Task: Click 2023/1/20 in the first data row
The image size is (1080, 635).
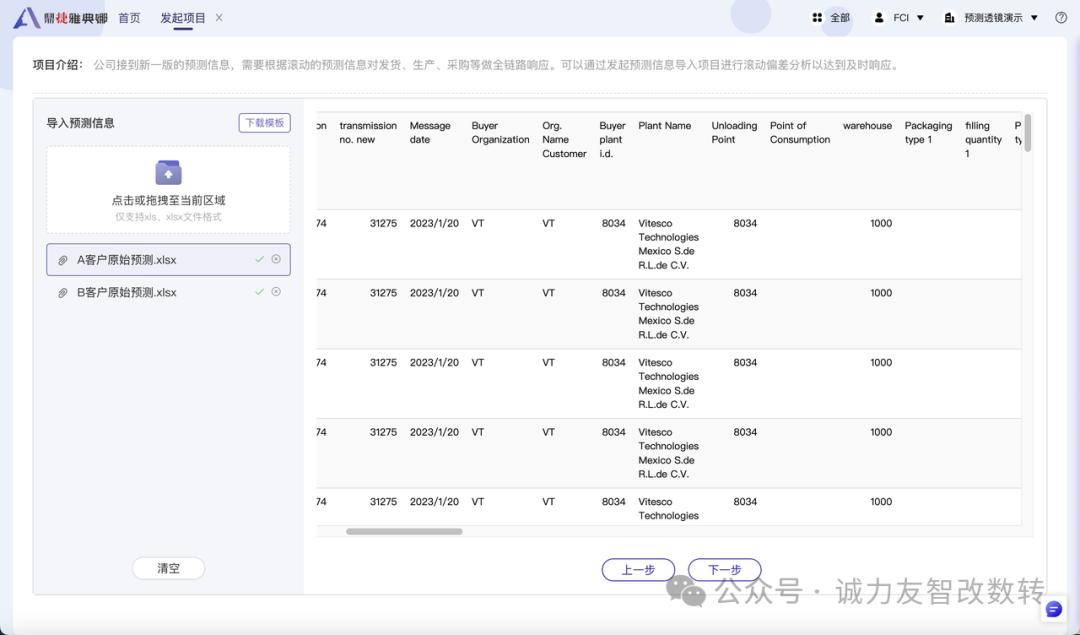Action: tap(434, 224)
